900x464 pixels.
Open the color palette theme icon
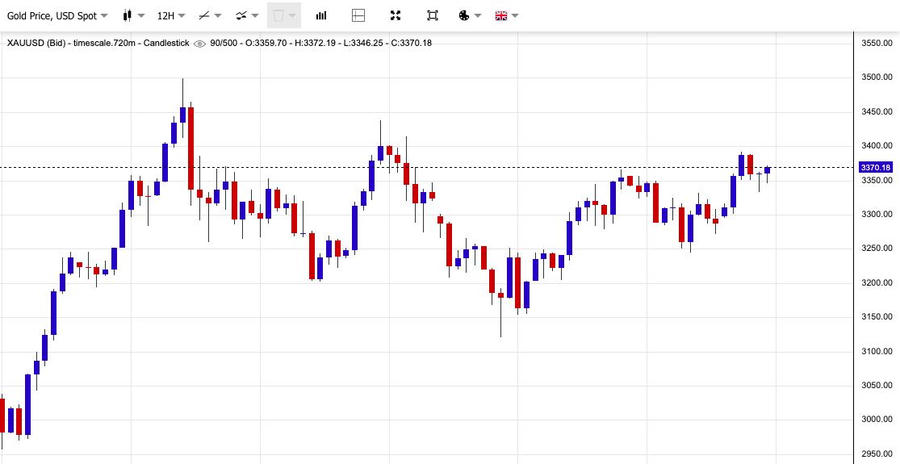[463, 16]
